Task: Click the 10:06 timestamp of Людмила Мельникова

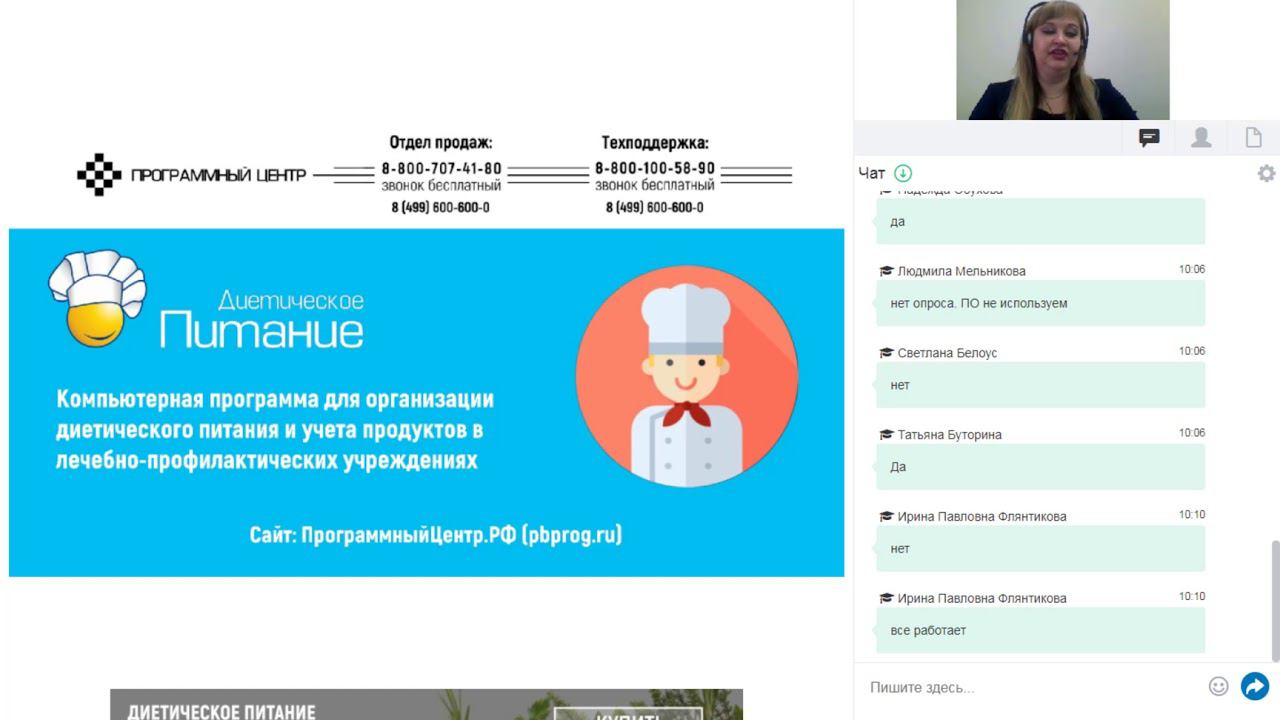Action: click(x=1192, y=270)
